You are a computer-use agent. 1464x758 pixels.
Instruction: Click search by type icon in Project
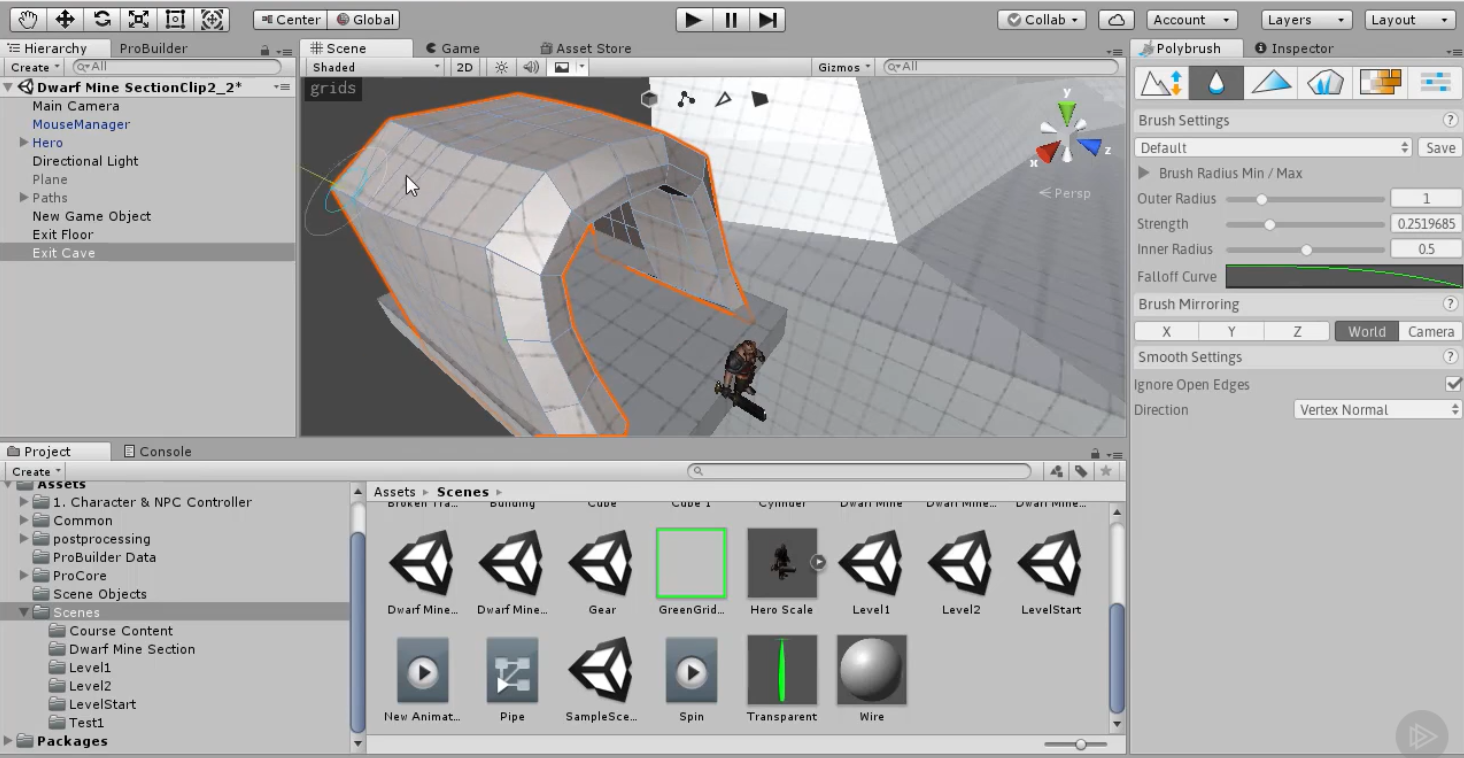point(1057,471)
